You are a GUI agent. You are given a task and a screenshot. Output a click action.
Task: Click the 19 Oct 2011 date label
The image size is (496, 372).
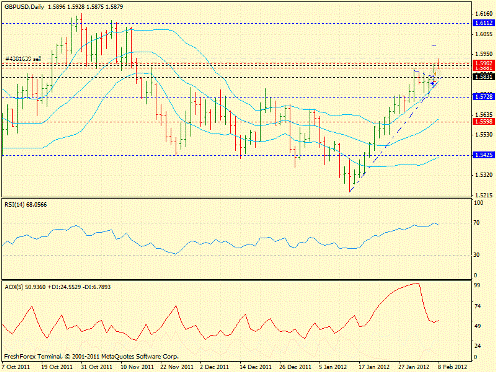(x=57, y=367)
